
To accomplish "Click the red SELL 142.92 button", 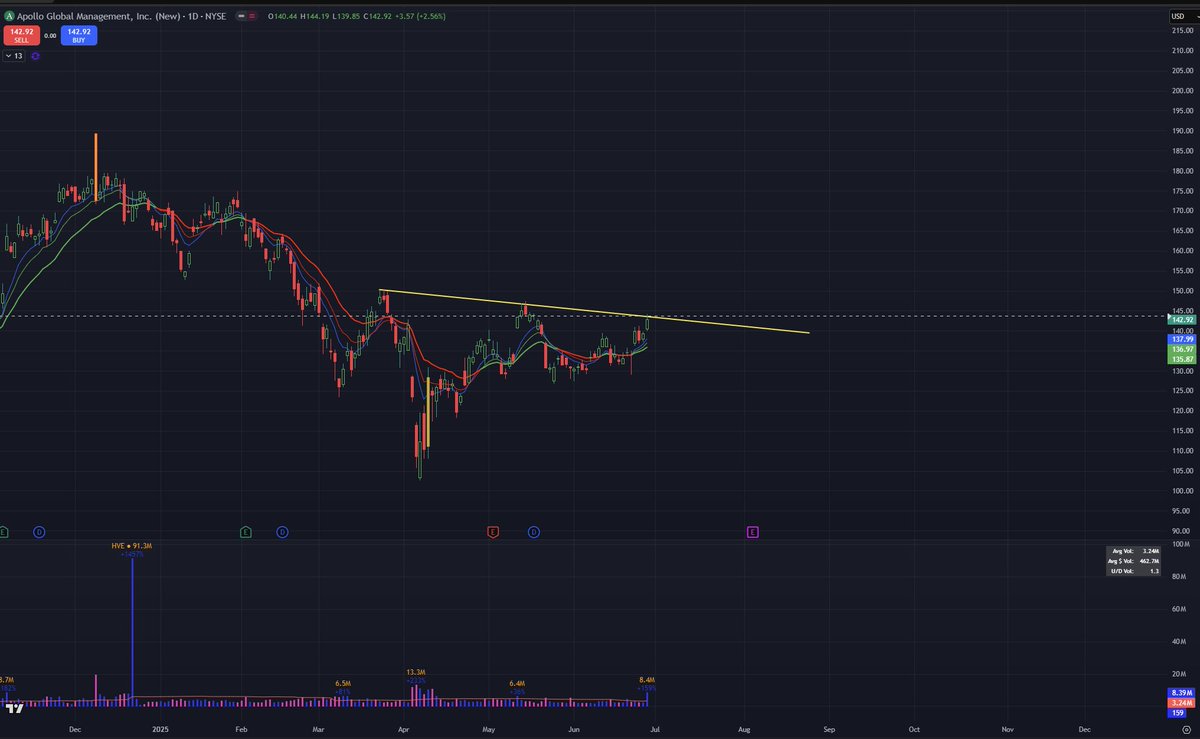I will 21,35.
